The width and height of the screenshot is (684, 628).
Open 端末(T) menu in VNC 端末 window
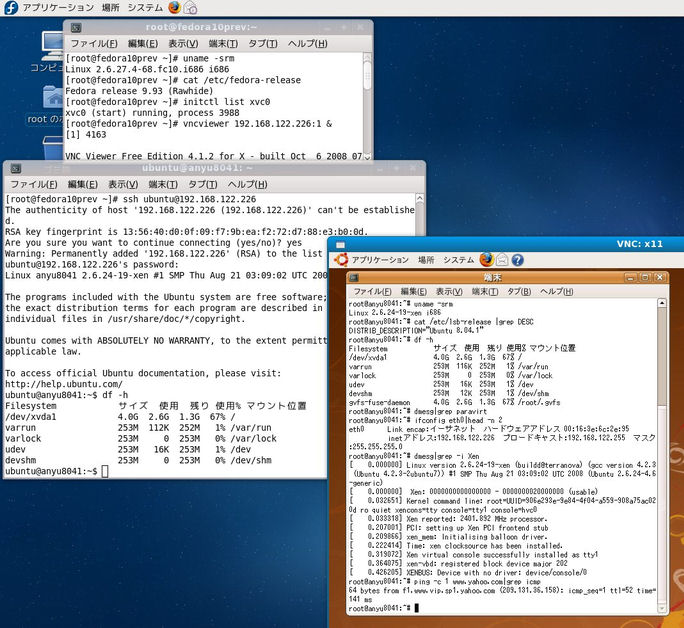(x=485, y=291)
